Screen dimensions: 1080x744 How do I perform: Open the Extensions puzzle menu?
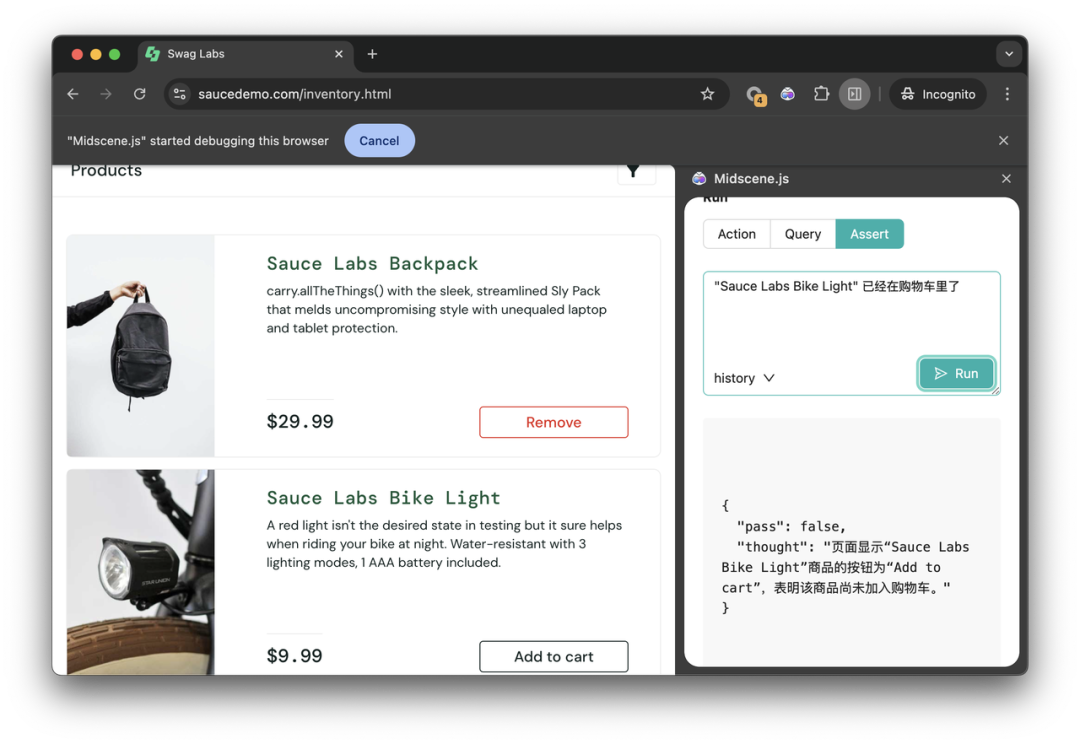pos(821,94)
